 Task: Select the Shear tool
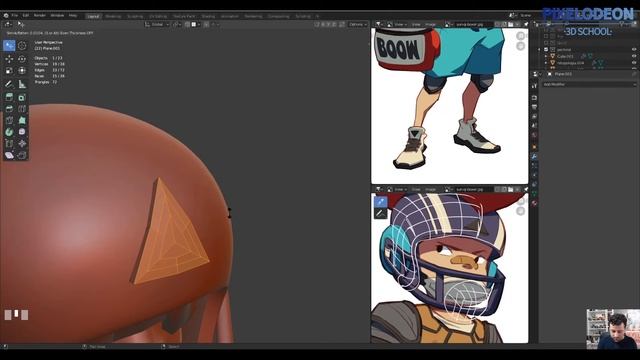(9, 155)
